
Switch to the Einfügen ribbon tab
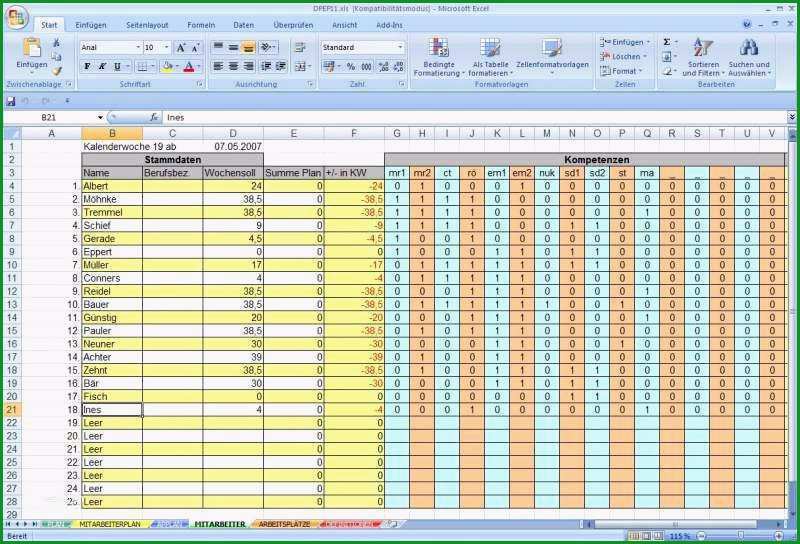91,25
